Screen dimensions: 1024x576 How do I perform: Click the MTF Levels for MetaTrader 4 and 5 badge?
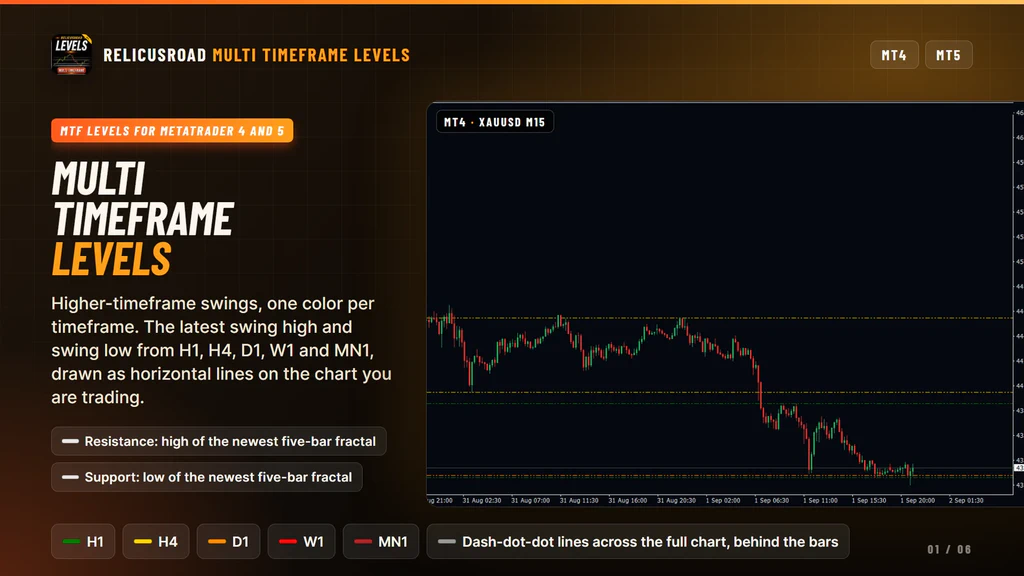[172, 131]
